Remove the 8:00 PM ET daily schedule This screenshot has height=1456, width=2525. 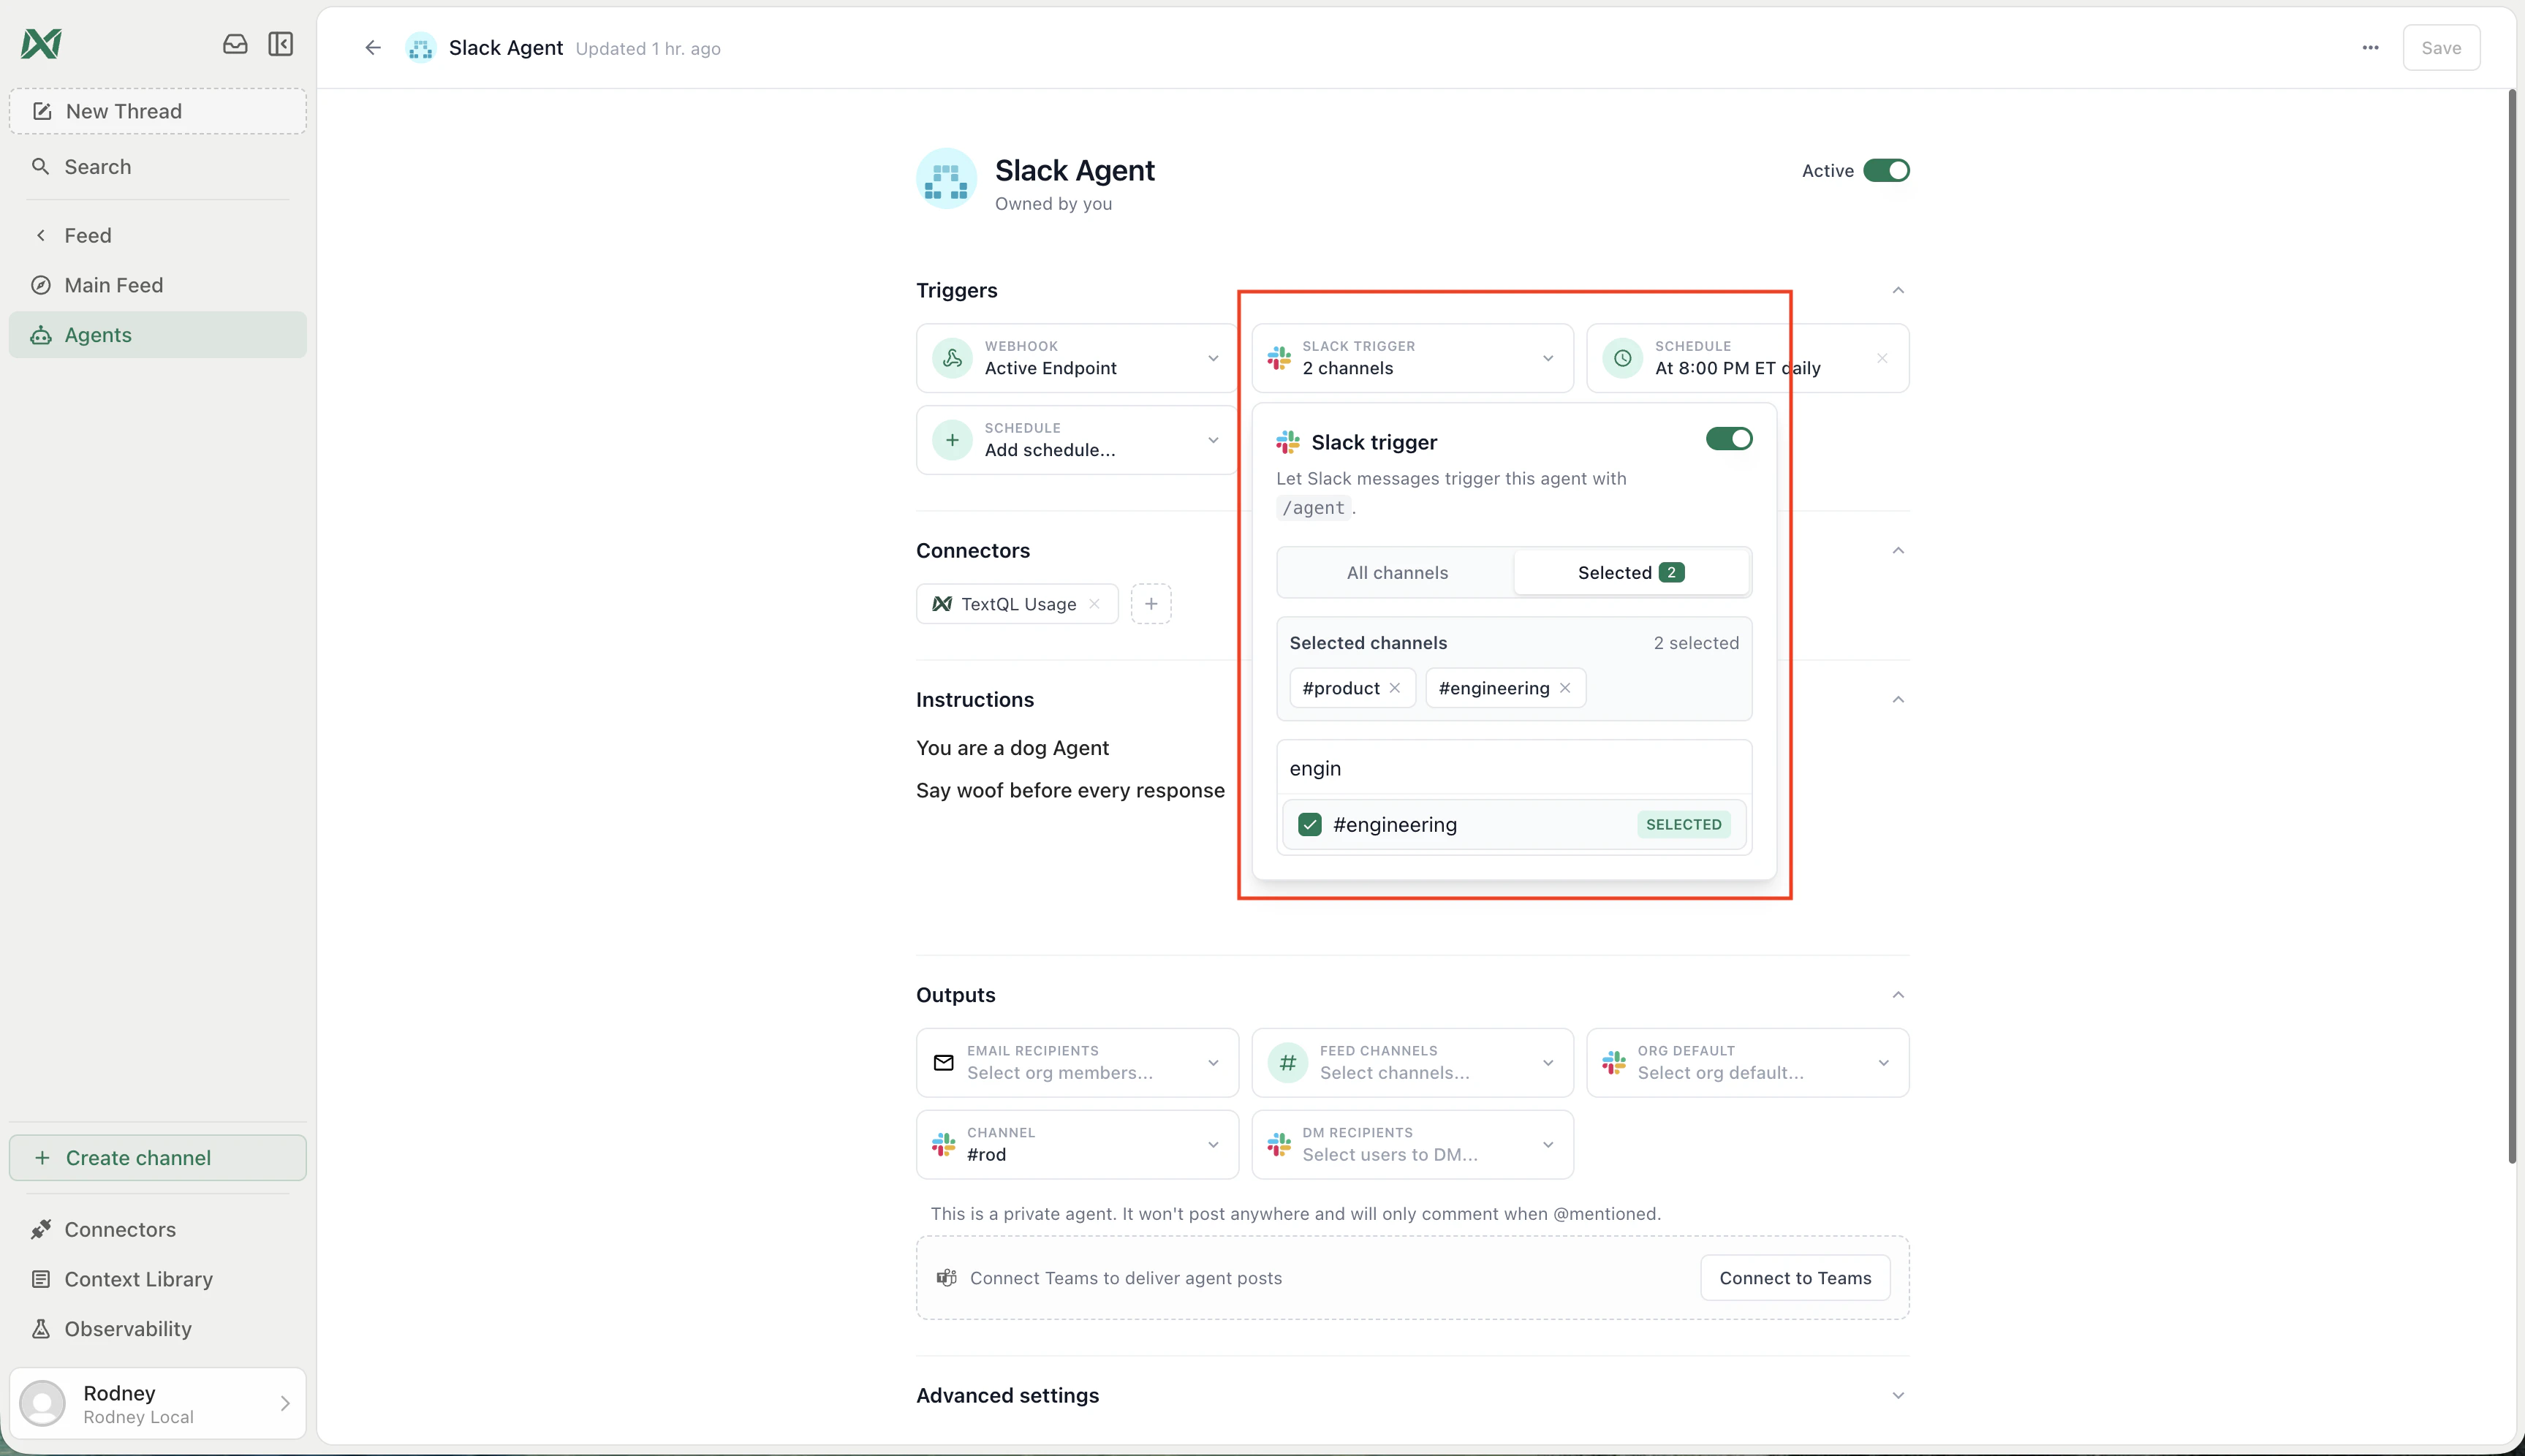tap(1882, 358)
